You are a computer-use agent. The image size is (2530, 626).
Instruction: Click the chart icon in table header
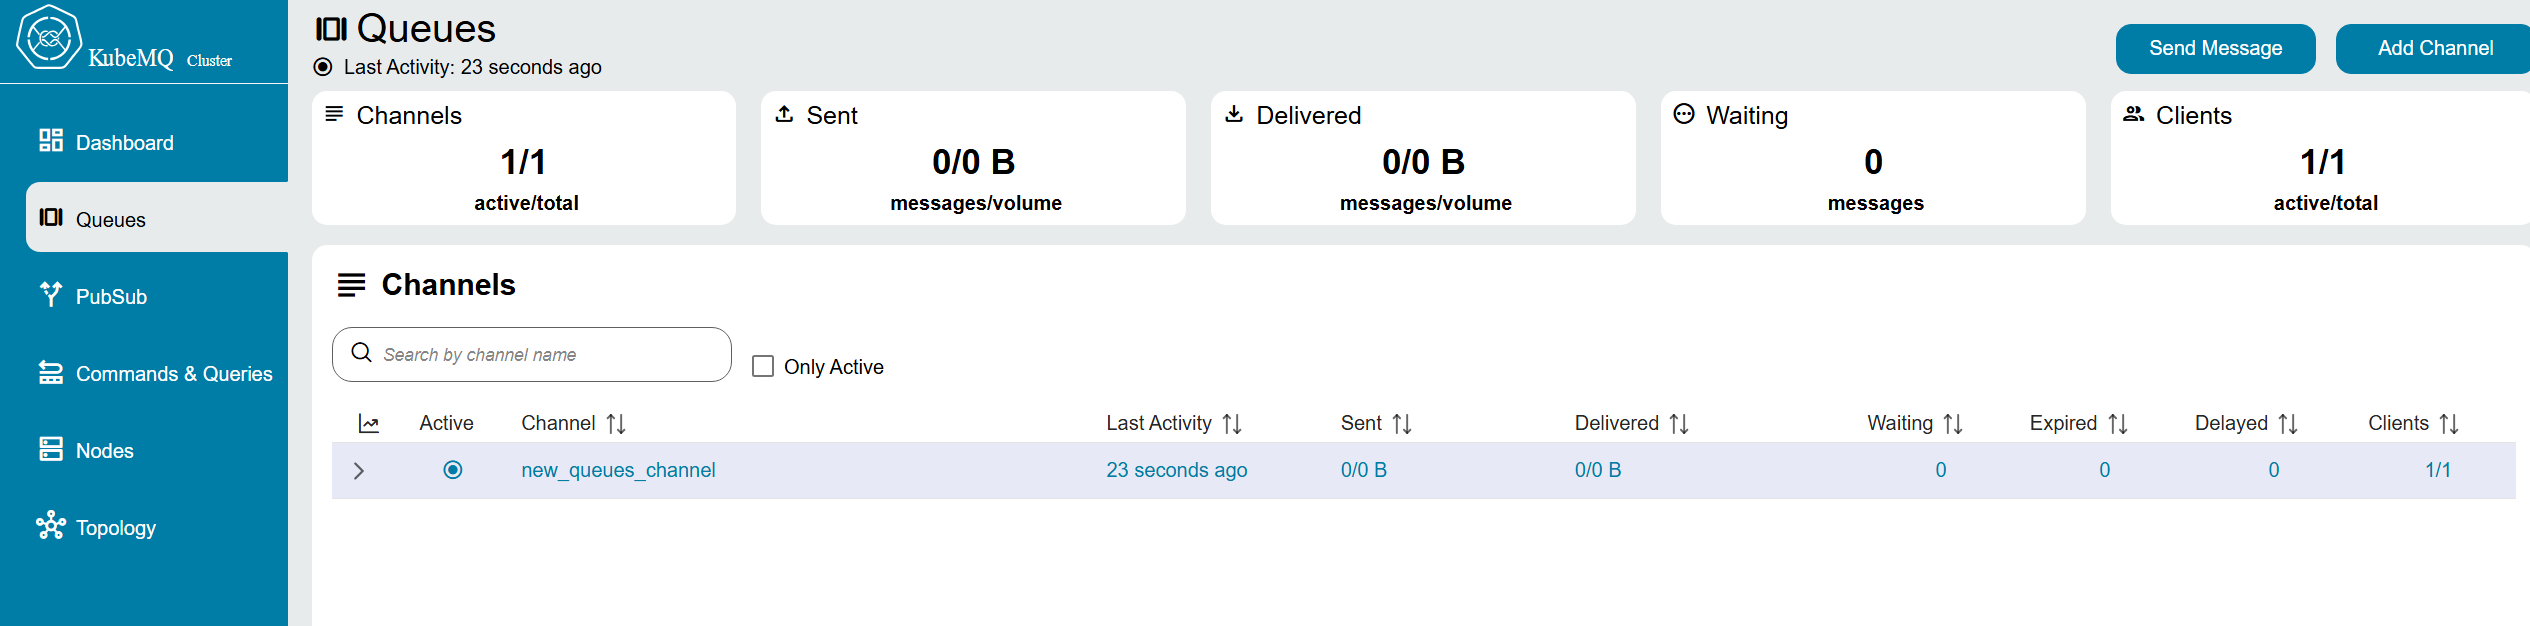click(369, 424)
